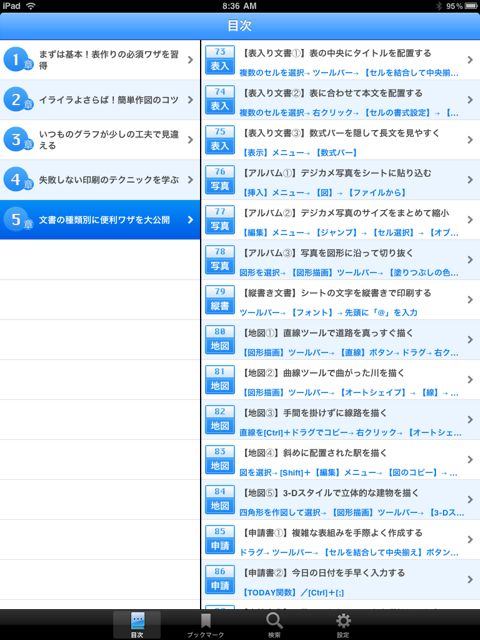Screen dimensions: 480x640
Task: Expand chapter 4 印刷のテクニック chevron
Action: point(190,180)
